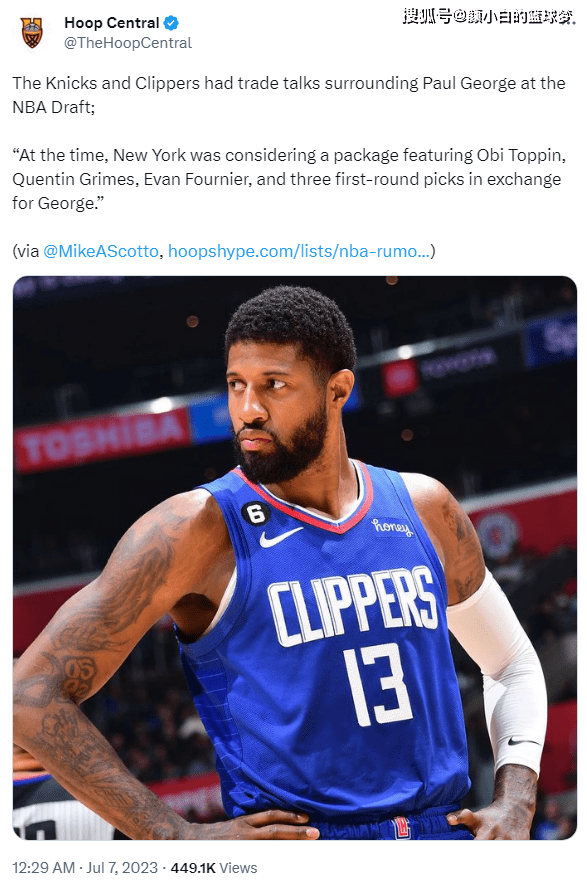Follow the hoopshype.com rumors link
This screenshot has height=890, width=587.
299,251
